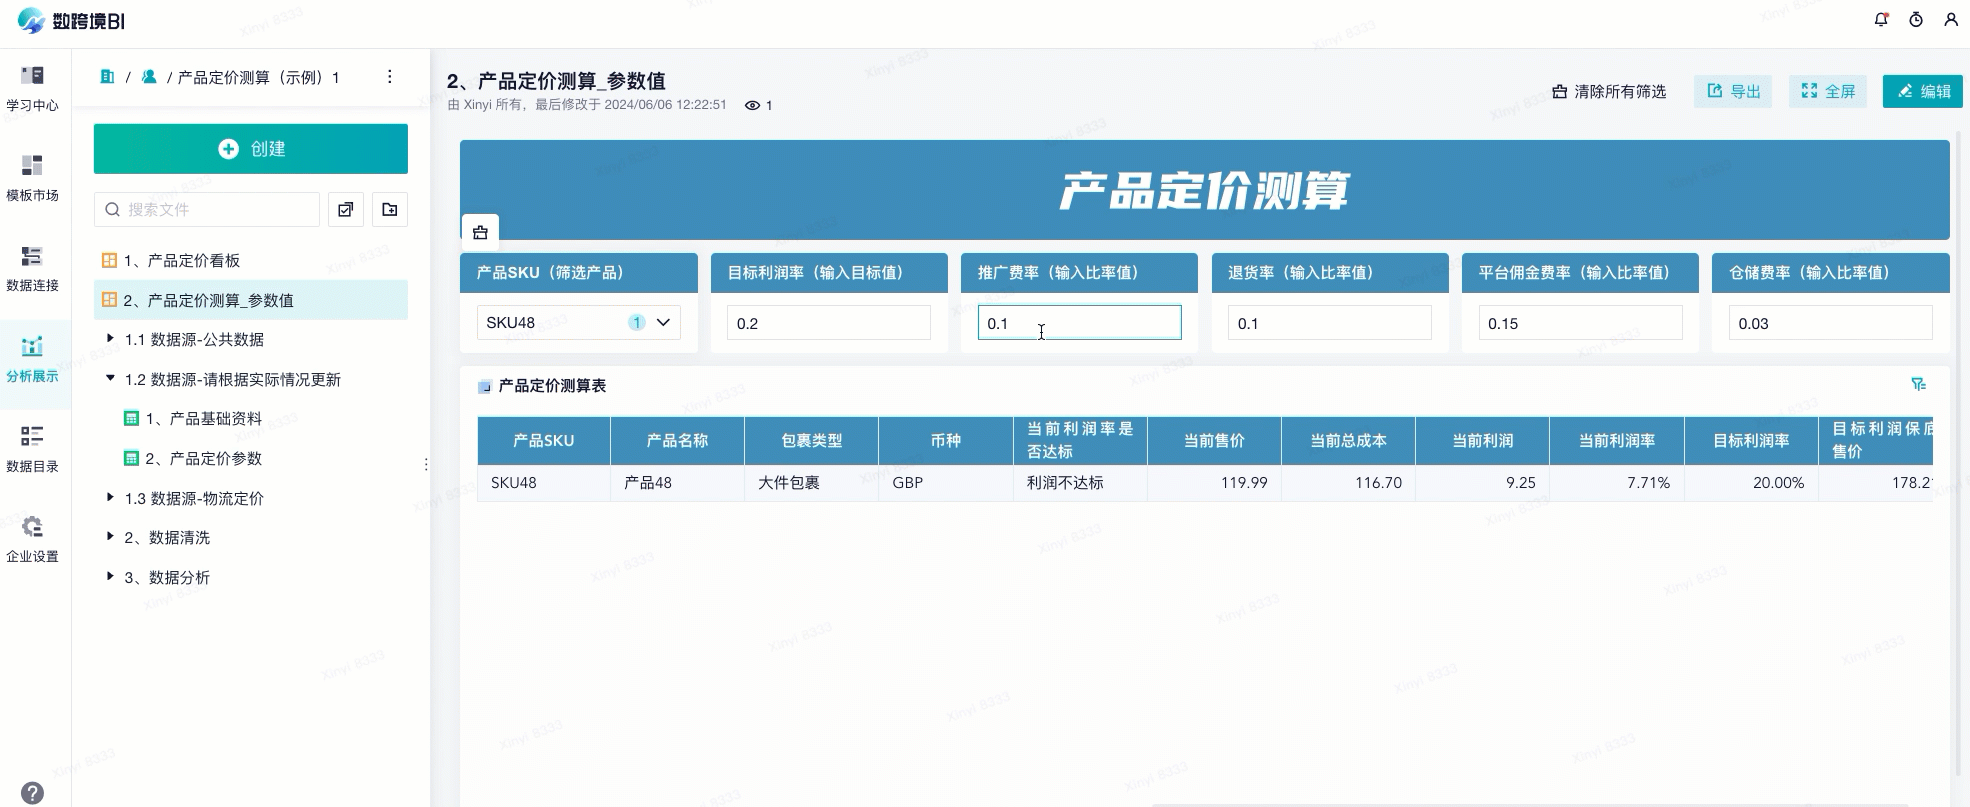Open the timer clock icon in header
1970x807 pixels.
(x=1916, y=19)
